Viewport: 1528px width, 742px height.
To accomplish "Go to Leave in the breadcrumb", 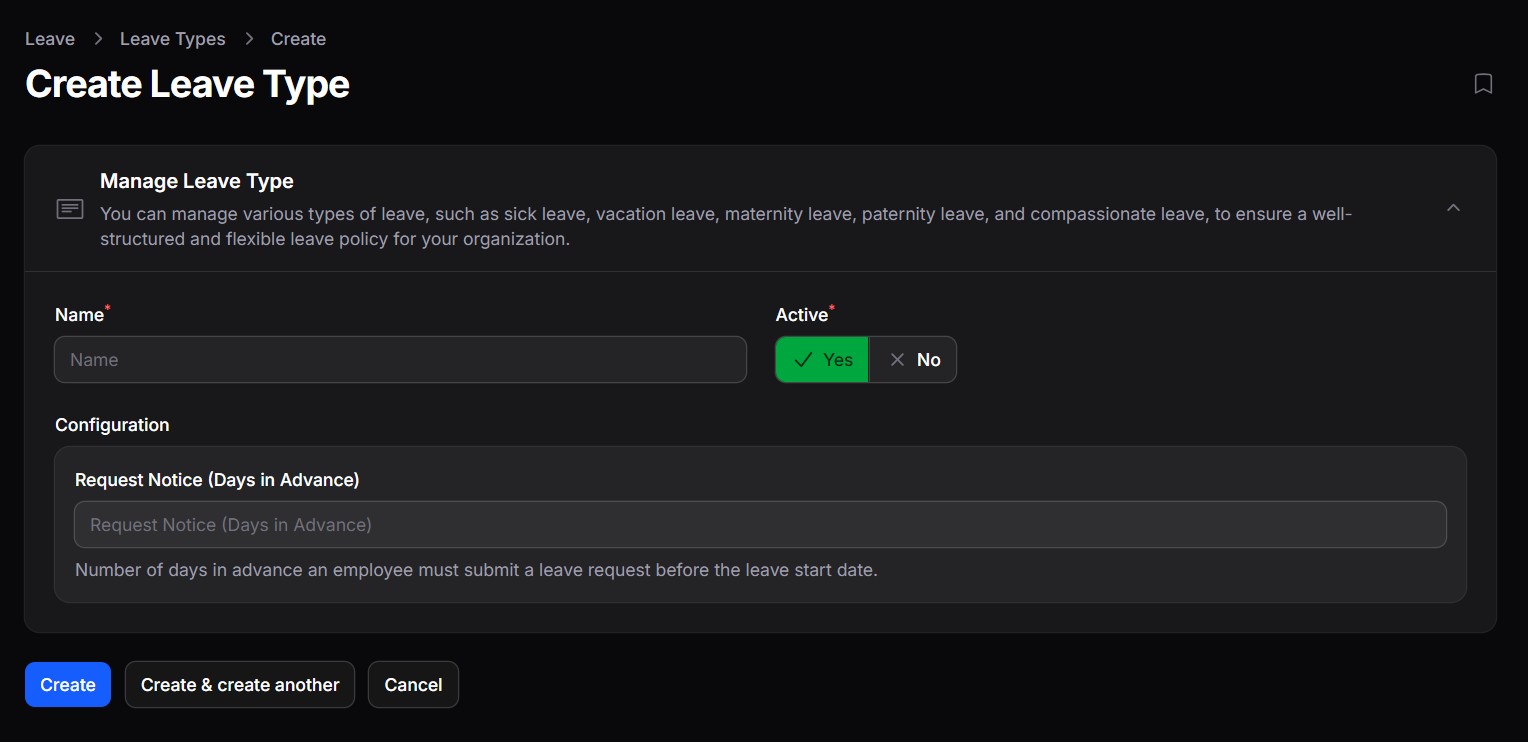I will (x=50, y=39).
